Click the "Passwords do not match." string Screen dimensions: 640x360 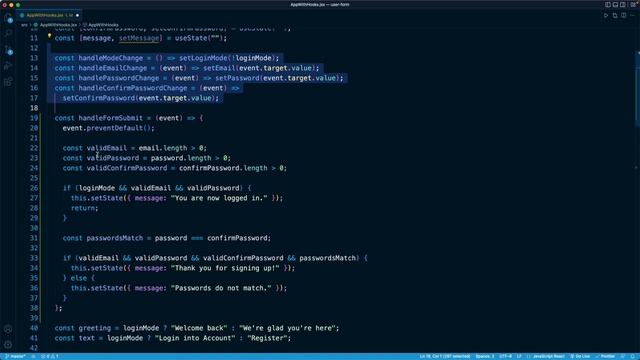click(221, 288)
